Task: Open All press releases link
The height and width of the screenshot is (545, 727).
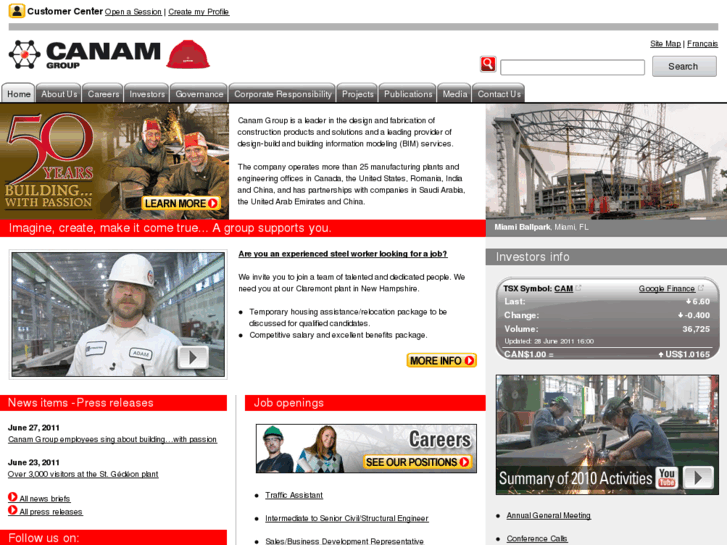Action: 51,512
